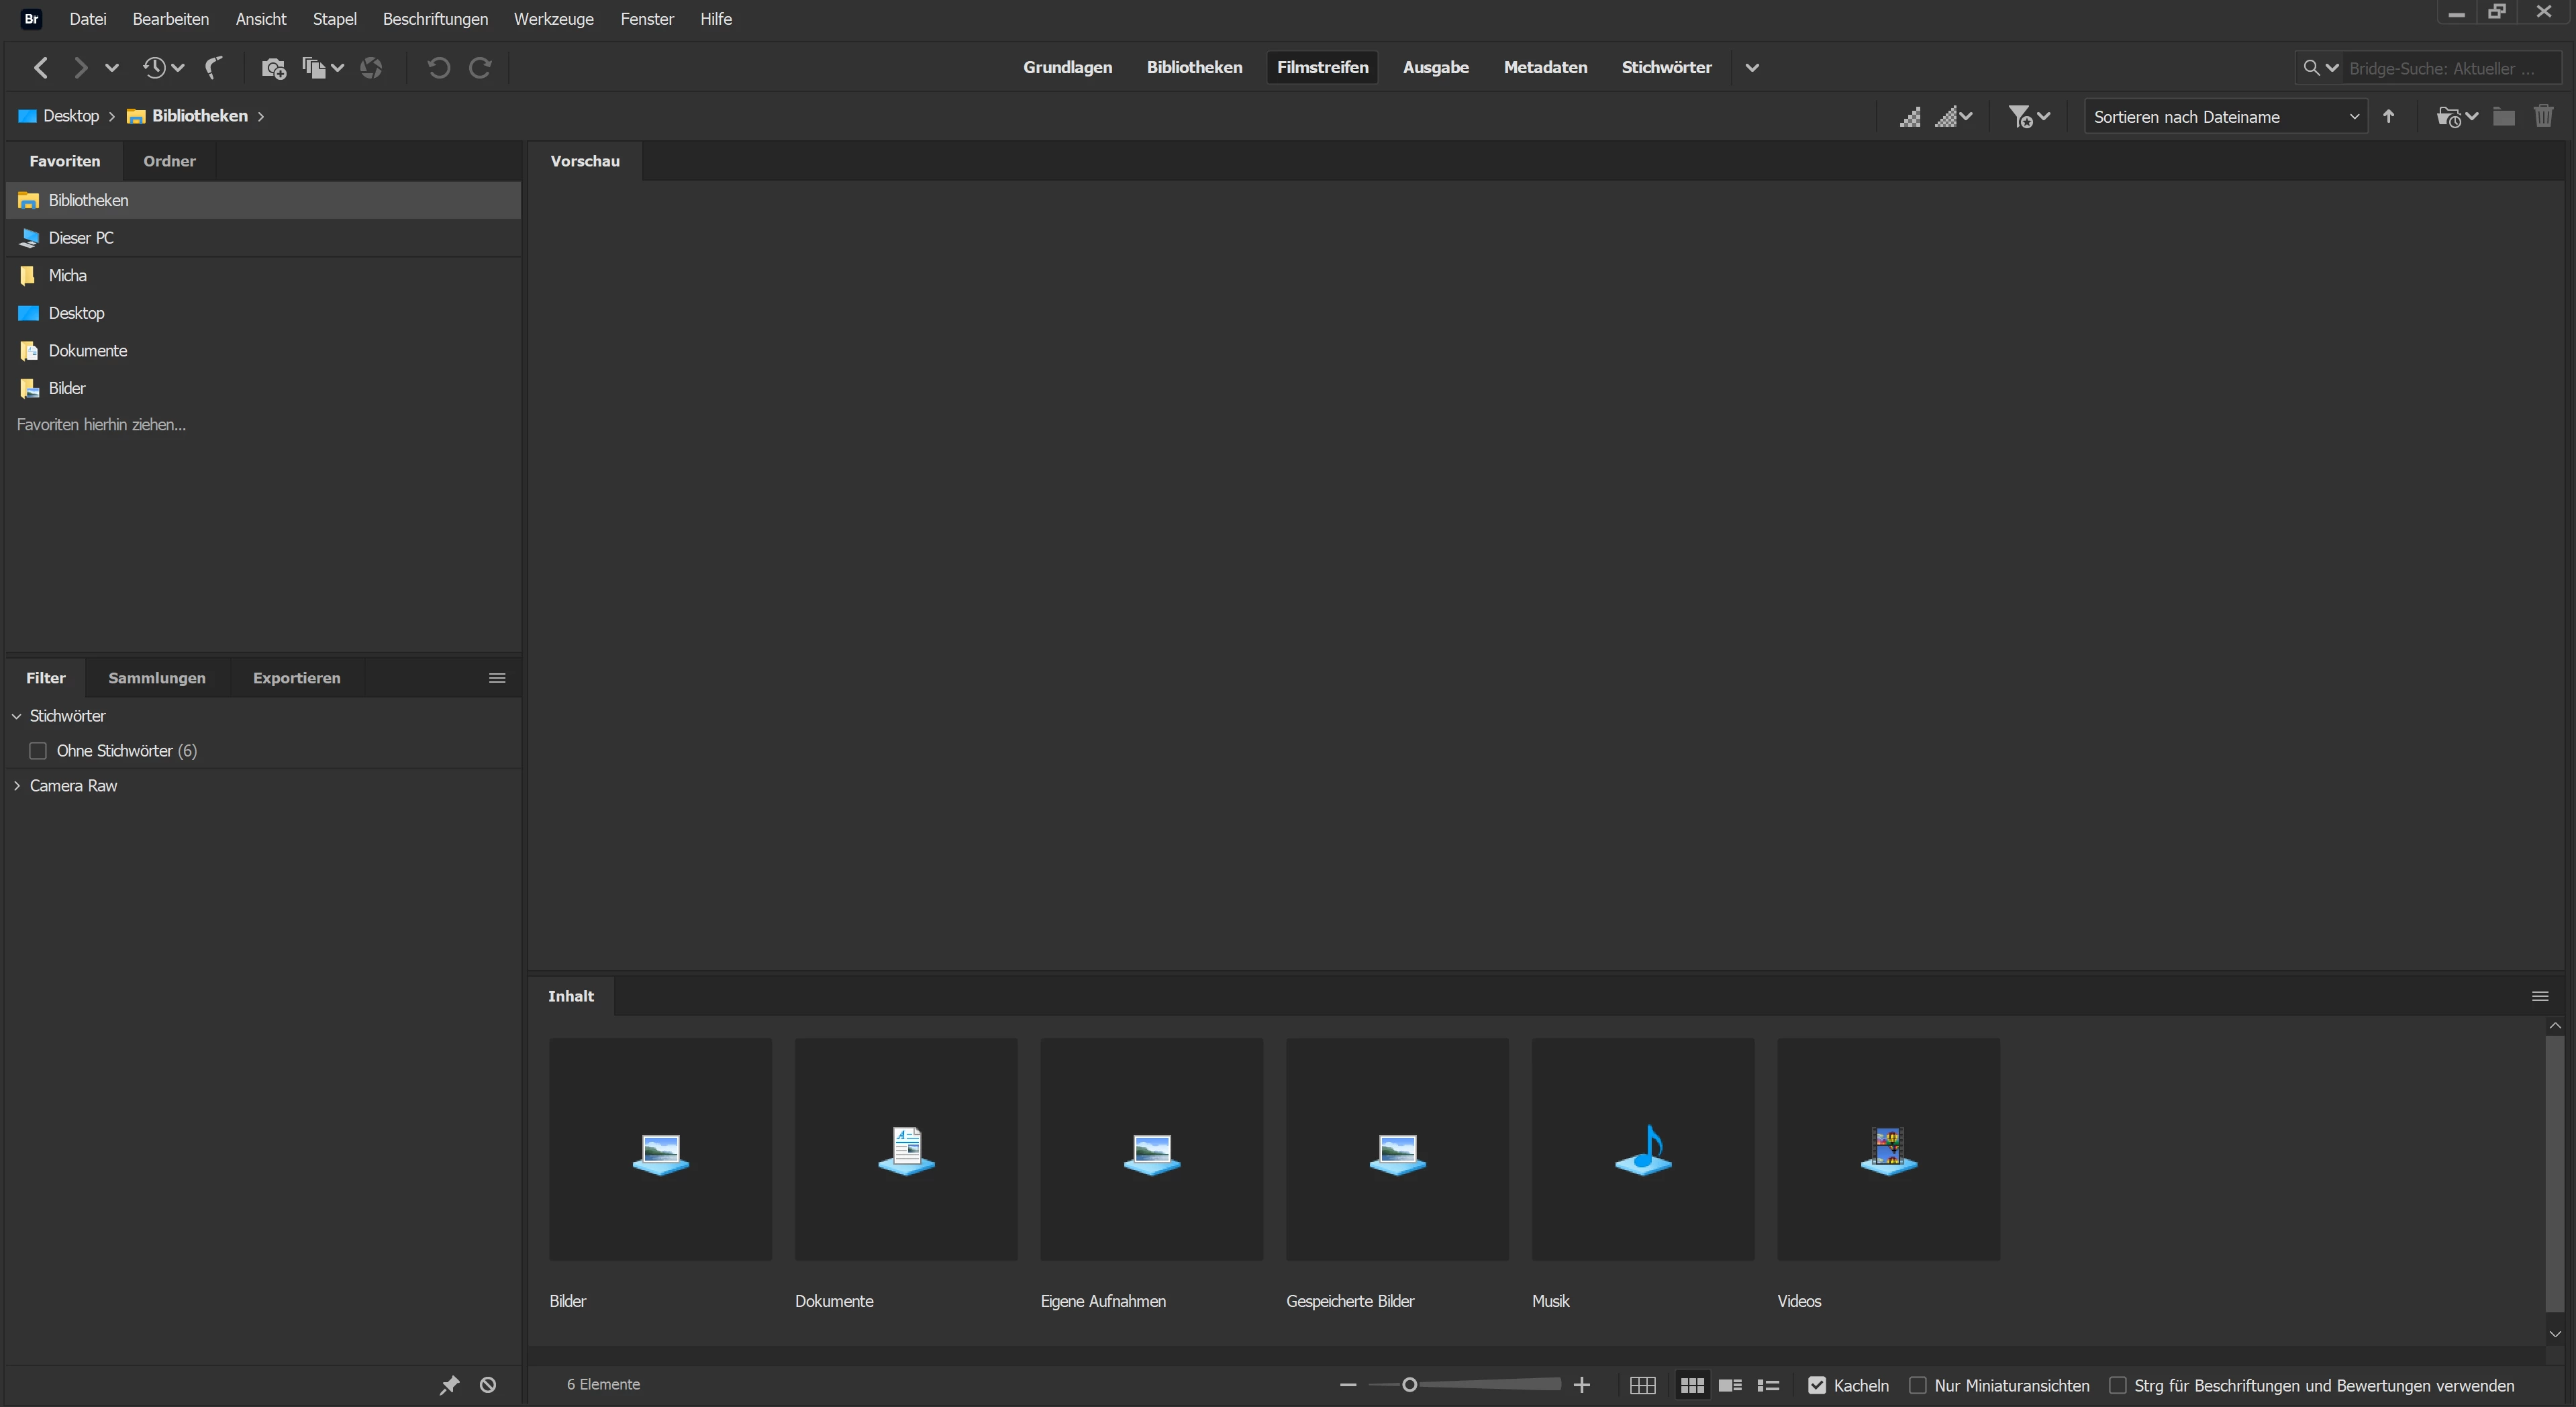Screen dimensions: 2576x1407
Task: Switch to the Sammlungen tab
Action: click(157, 678)
